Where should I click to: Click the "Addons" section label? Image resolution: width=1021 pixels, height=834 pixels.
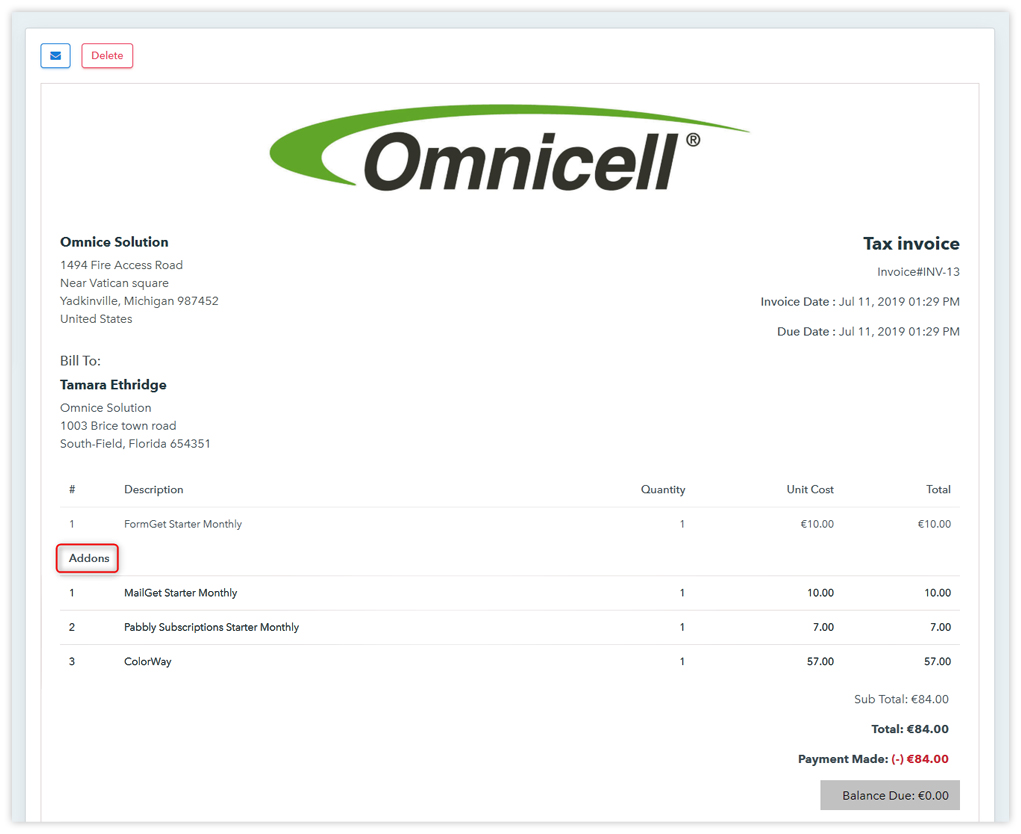coord(89,559)
